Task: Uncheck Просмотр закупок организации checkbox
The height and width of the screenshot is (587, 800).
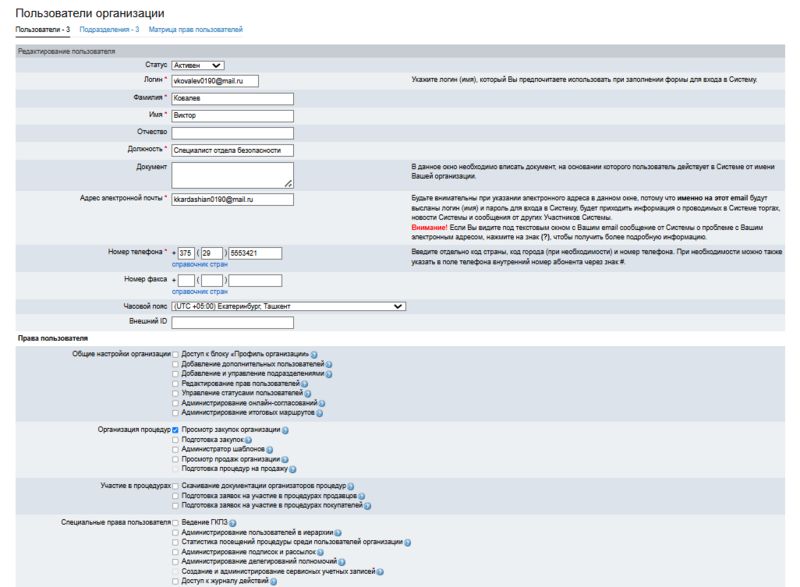Action: [176, 430]
